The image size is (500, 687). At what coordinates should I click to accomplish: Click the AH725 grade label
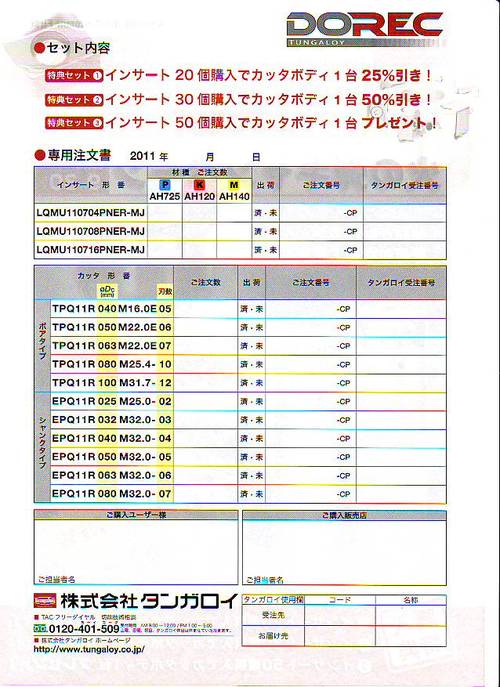[x=165, y=197]
